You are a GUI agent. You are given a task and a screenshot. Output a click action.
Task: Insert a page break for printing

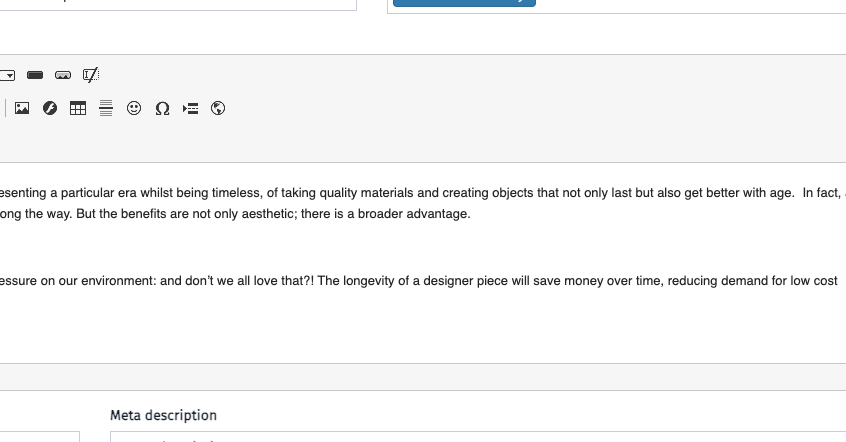(x=191, y=108)
